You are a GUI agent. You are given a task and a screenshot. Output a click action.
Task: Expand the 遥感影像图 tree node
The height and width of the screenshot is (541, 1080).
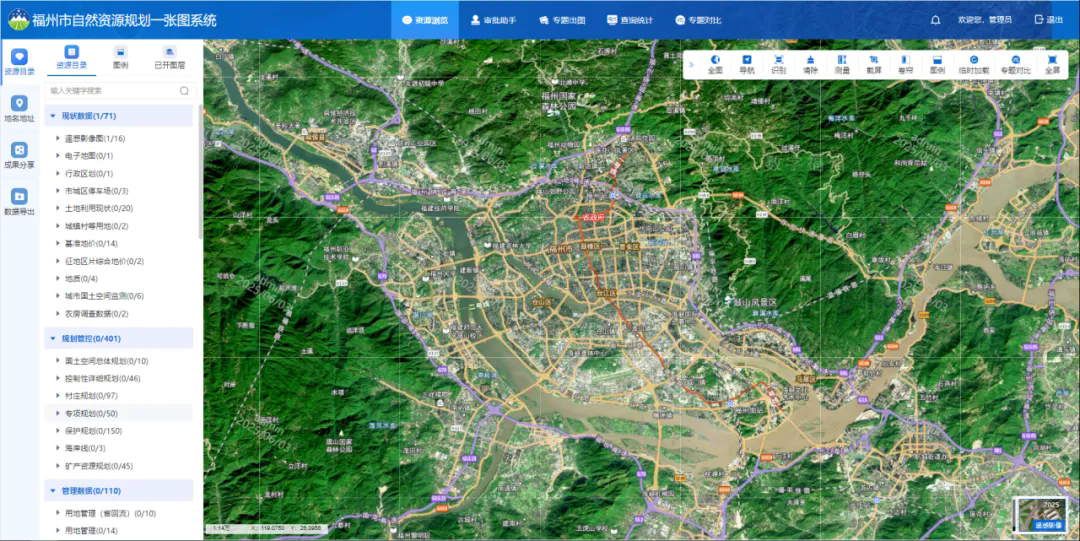(x=58, y=139)
